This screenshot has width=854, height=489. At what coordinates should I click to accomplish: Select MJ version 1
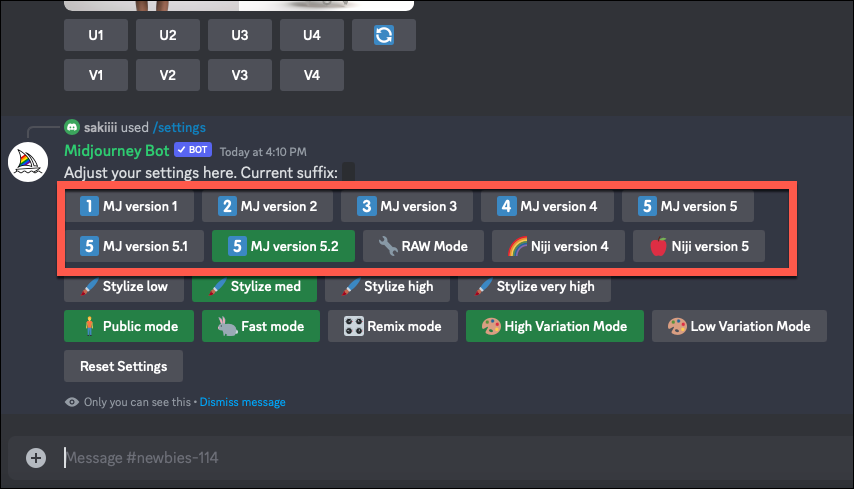click(129, 206)
